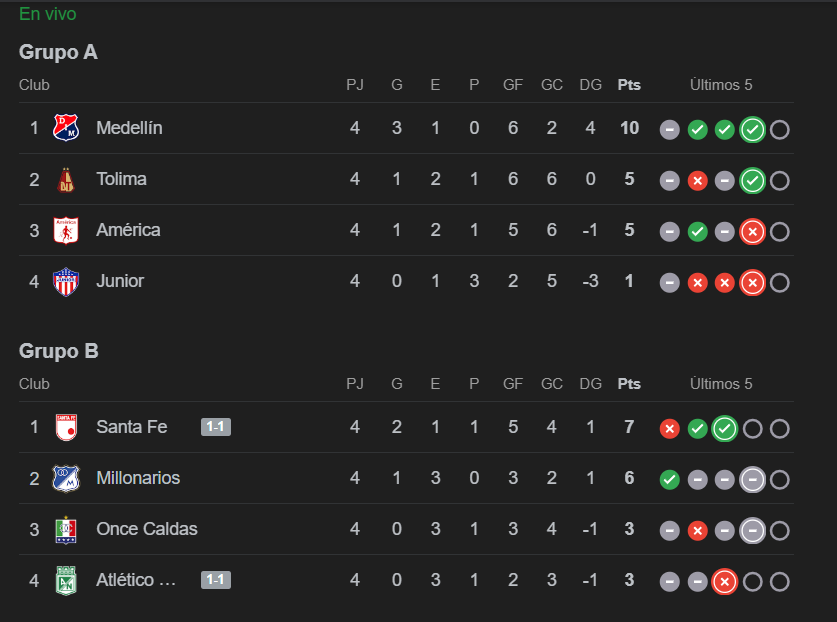Click Millonarios' green win result icon

(x=669, y=480)
